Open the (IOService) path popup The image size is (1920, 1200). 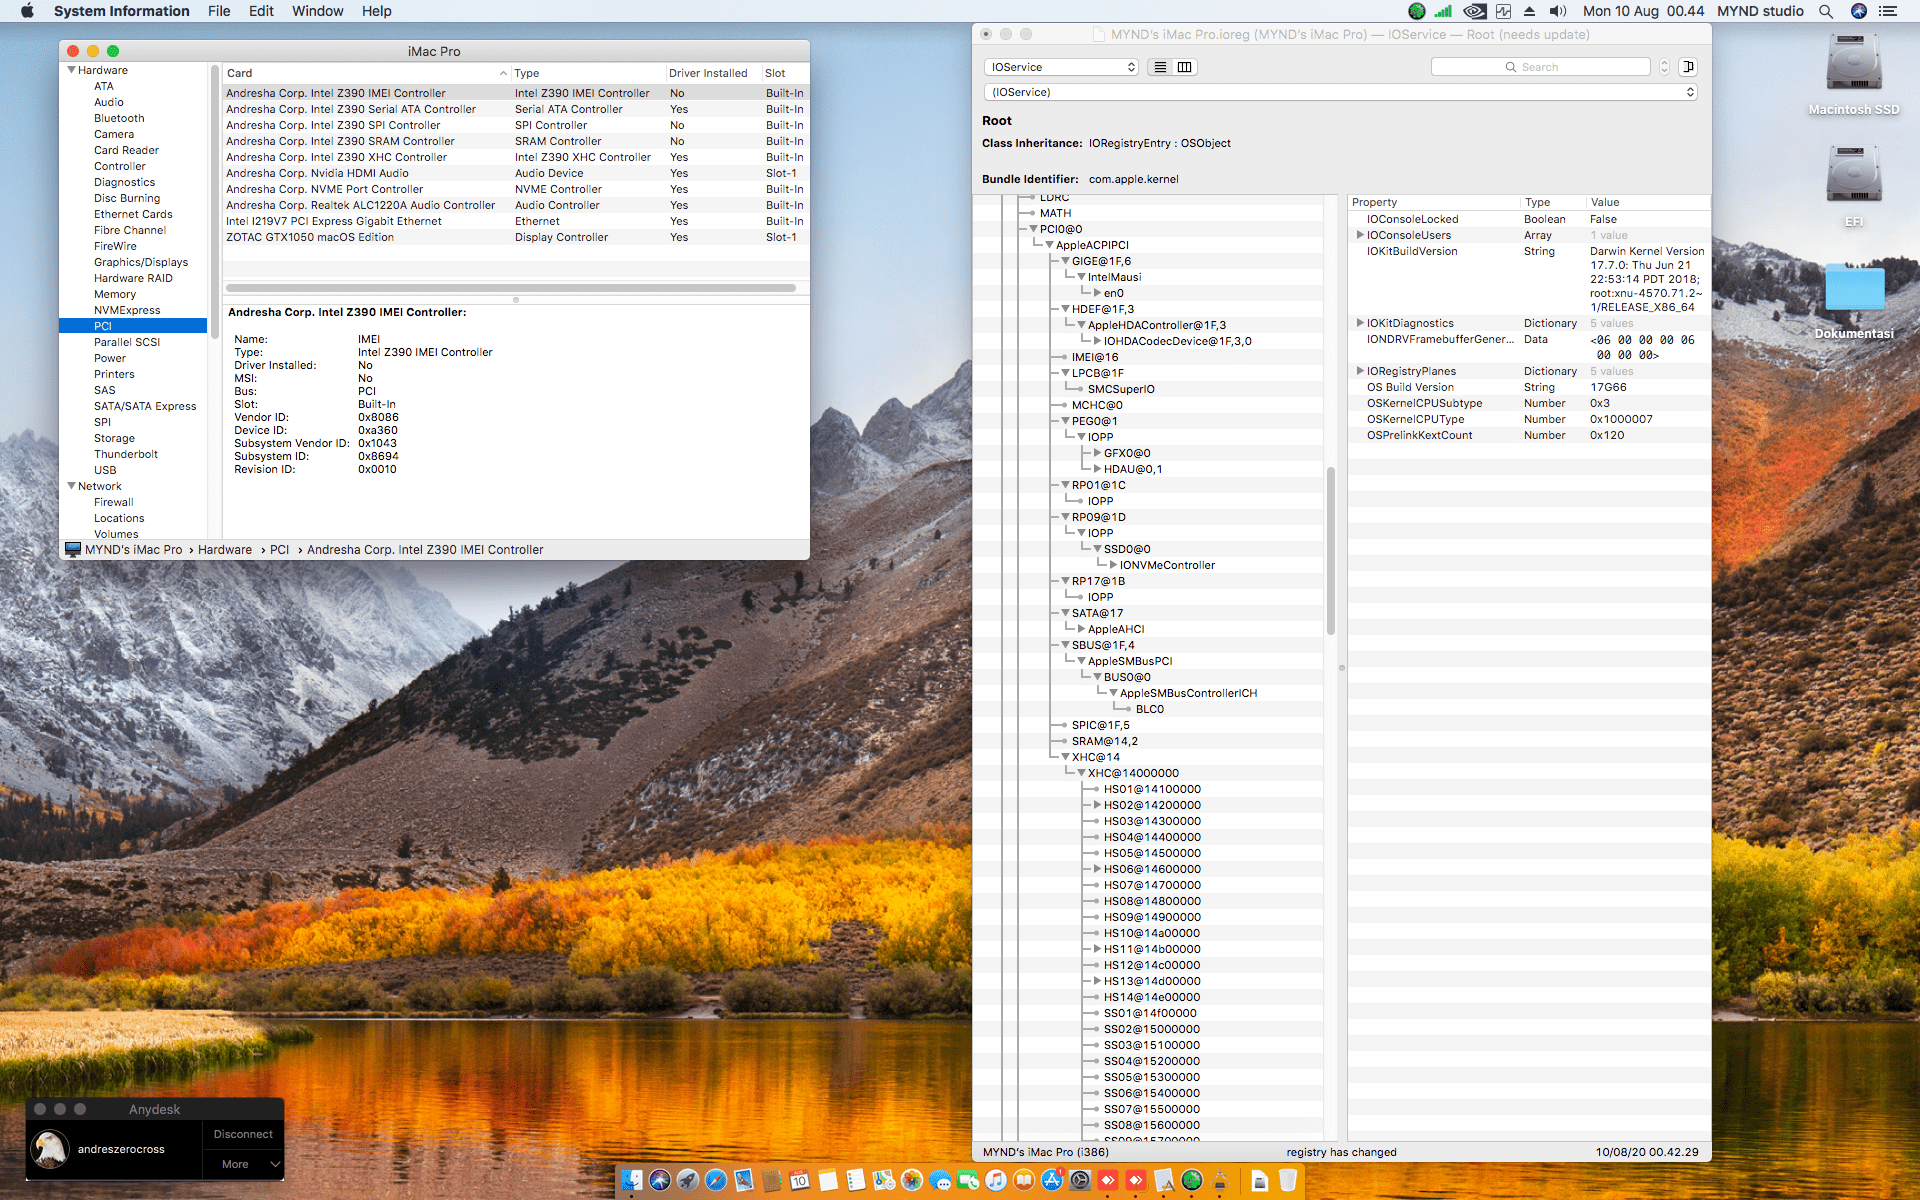click(1341, 92)
